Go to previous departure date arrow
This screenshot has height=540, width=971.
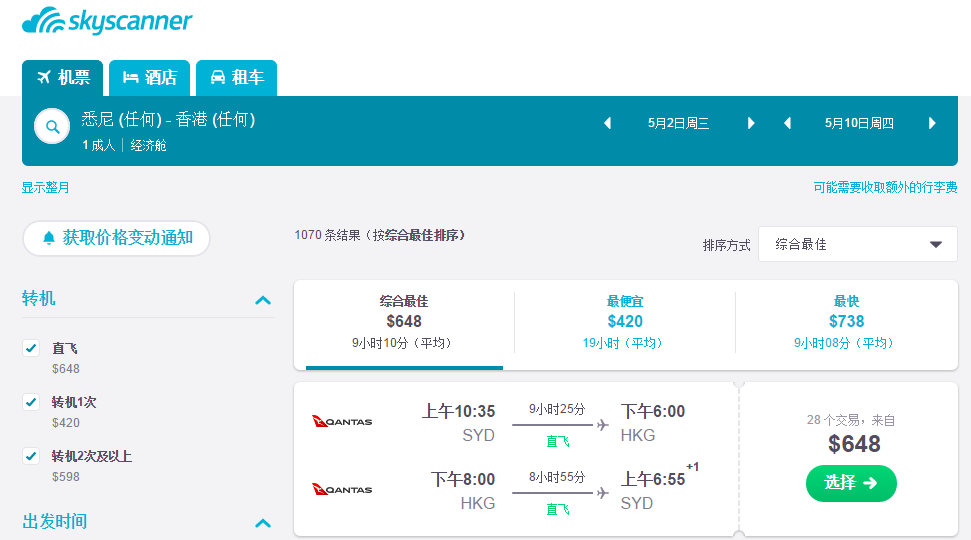[607, 123]
